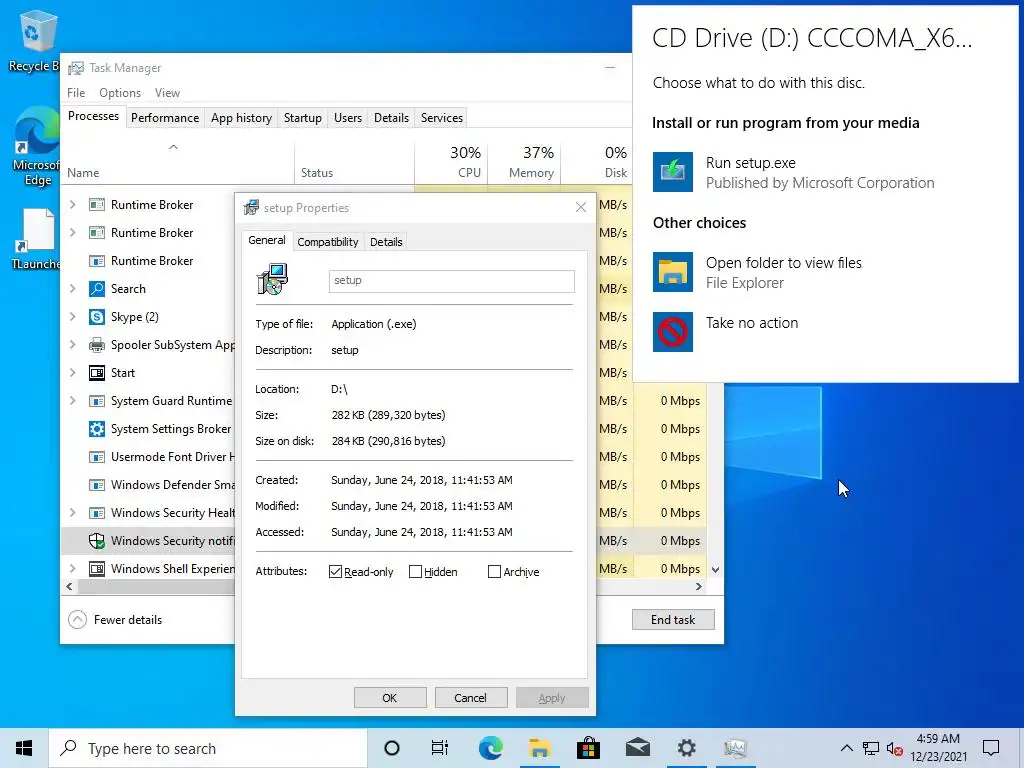Expand the first Runtime Broker process
1024x768 pixels.
72,204
